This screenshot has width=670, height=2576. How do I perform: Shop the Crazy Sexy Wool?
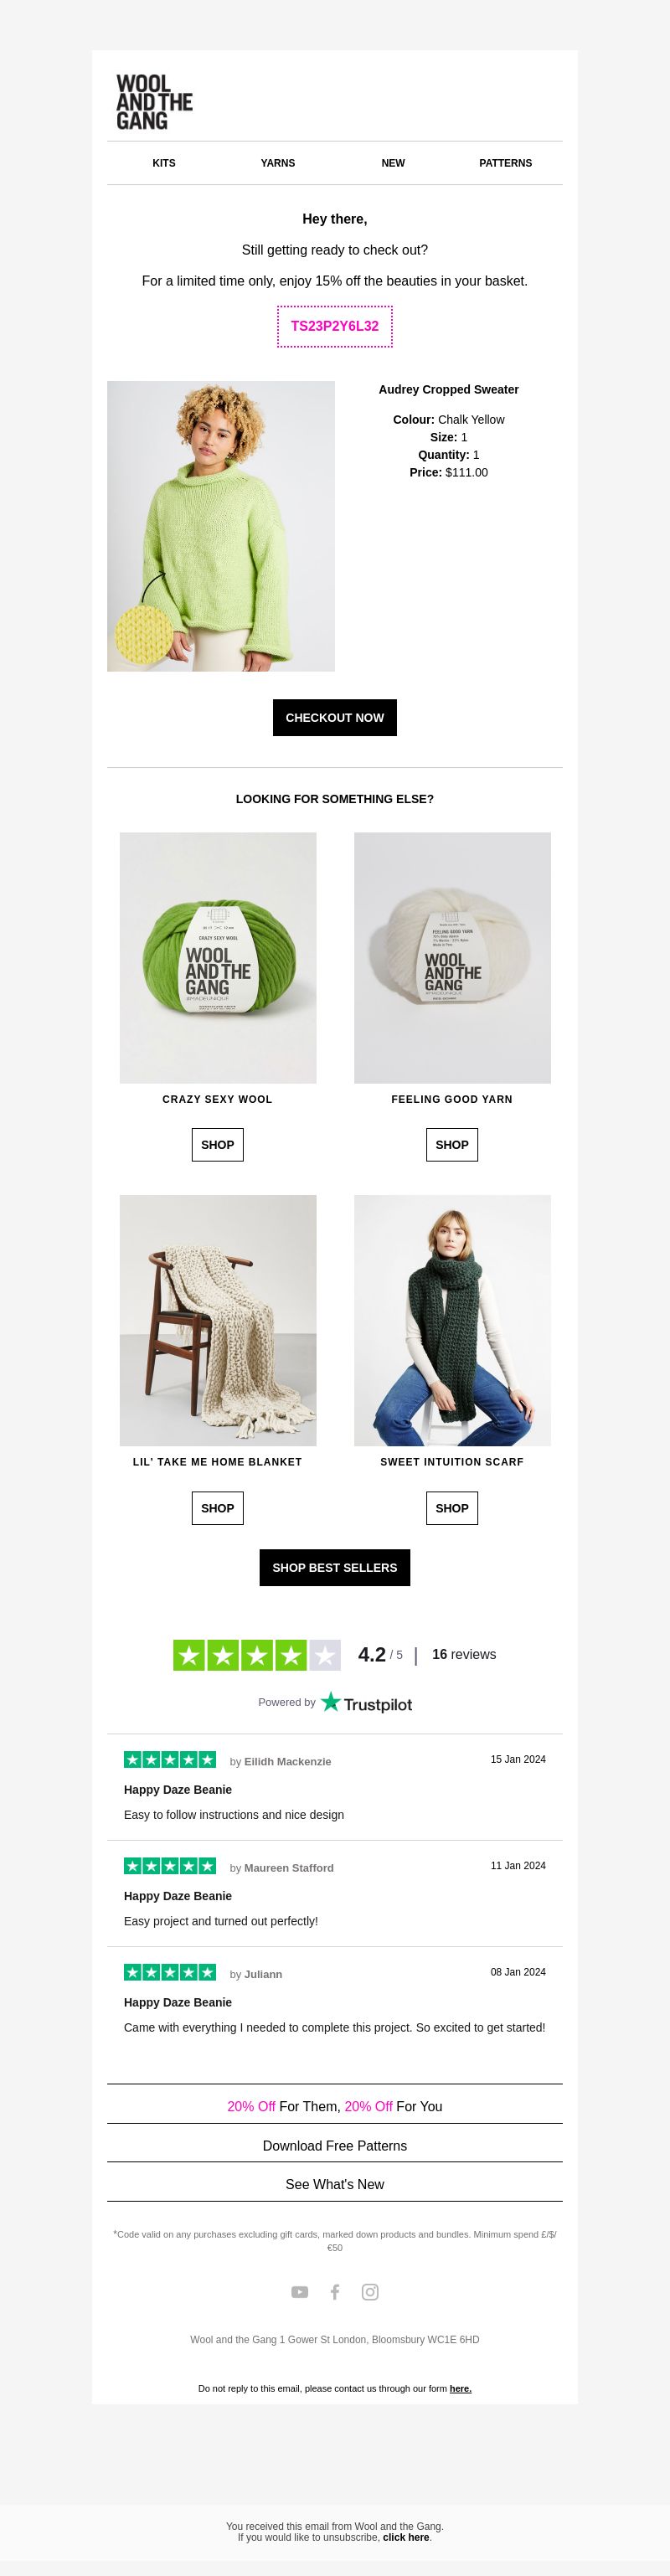point(218,1145)
